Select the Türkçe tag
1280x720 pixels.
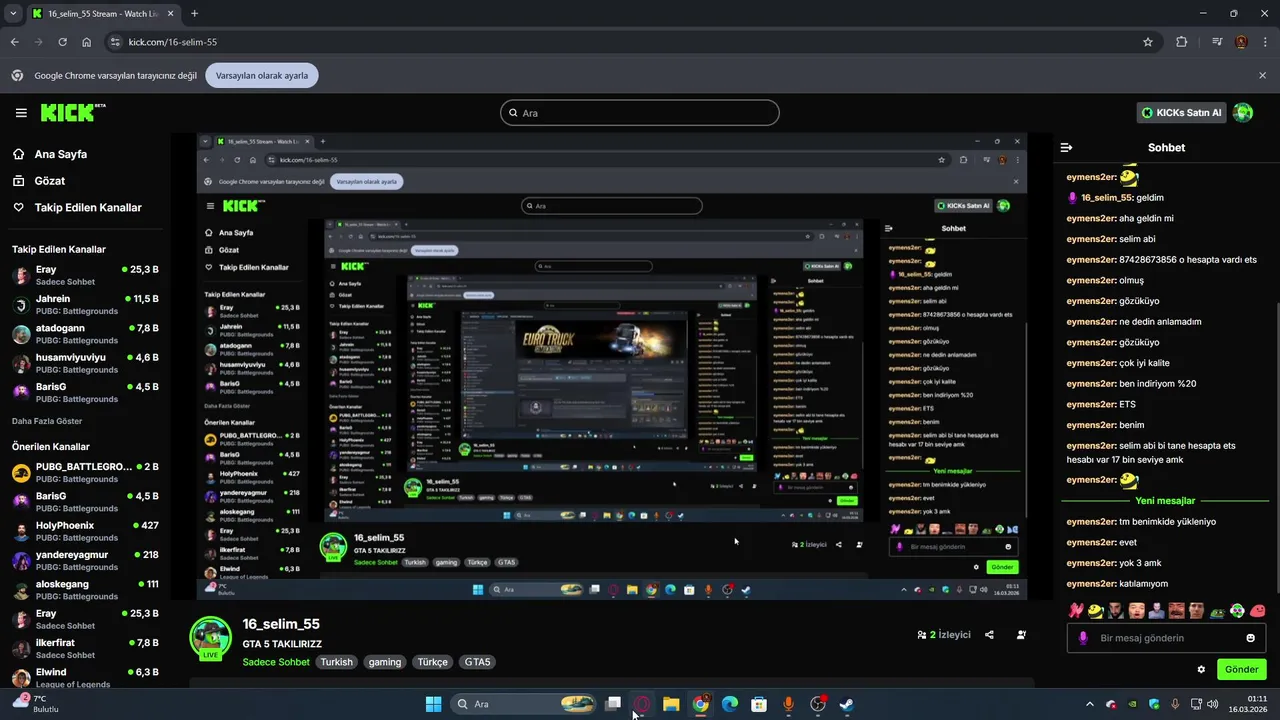(432, 662)
